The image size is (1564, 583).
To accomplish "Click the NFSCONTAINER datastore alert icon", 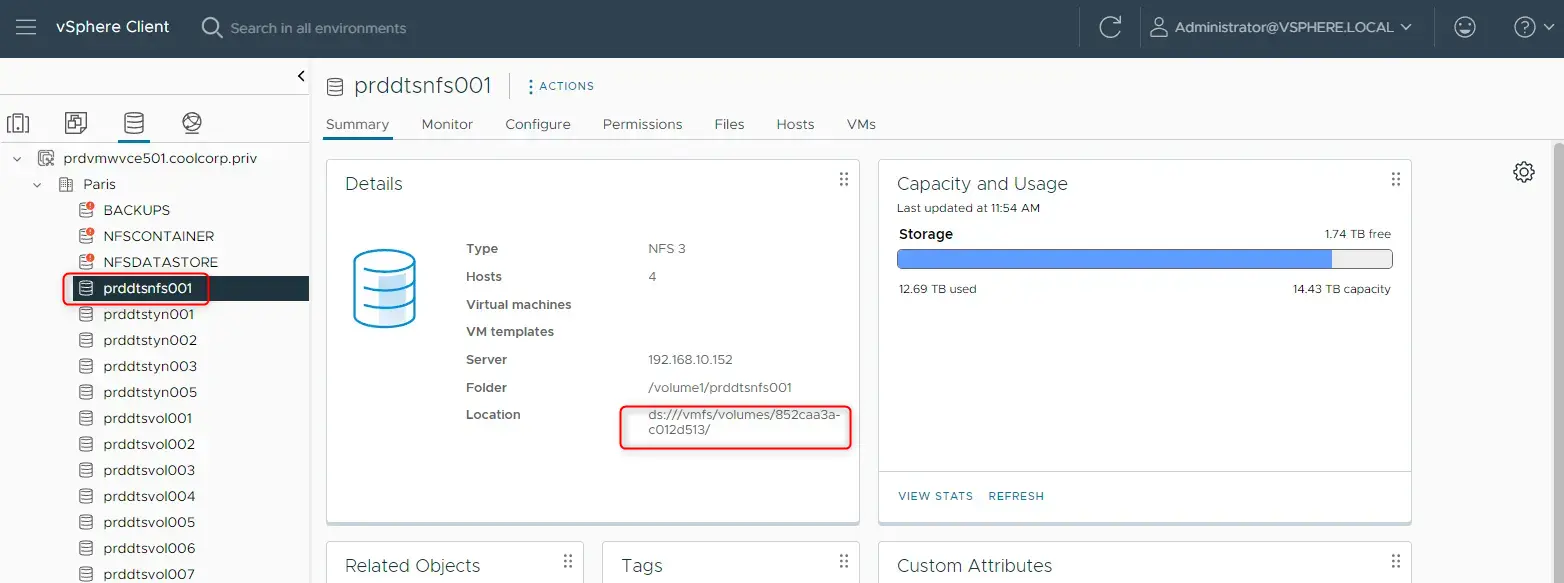I will coord(86,236).
